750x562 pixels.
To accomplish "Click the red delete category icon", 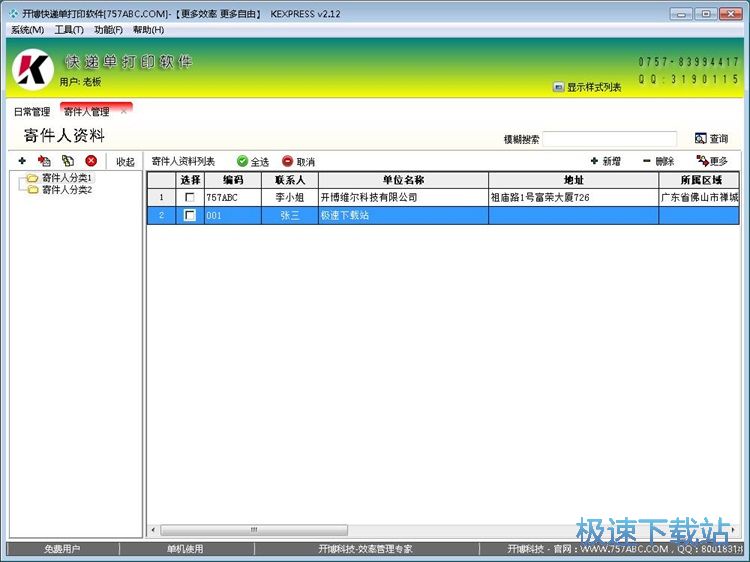I will [91, 161].
